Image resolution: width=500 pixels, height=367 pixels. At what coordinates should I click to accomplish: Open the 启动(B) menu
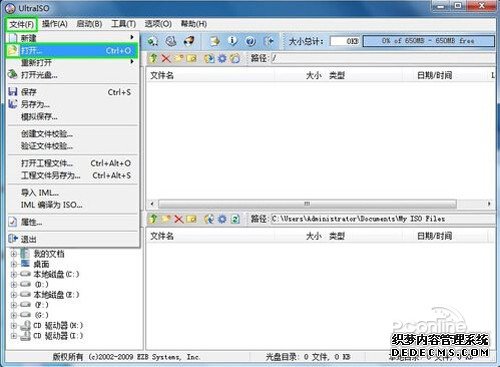point(89,24)
